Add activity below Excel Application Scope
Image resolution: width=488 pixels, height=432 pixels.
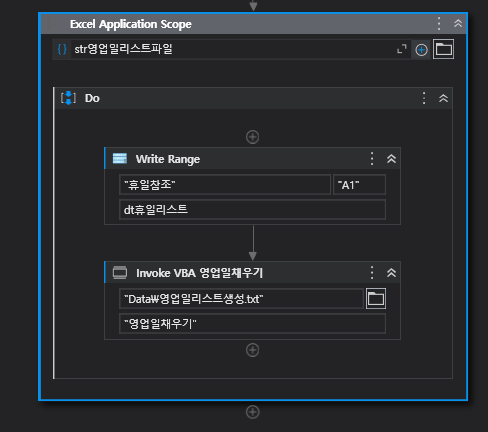tap(252, 412)
